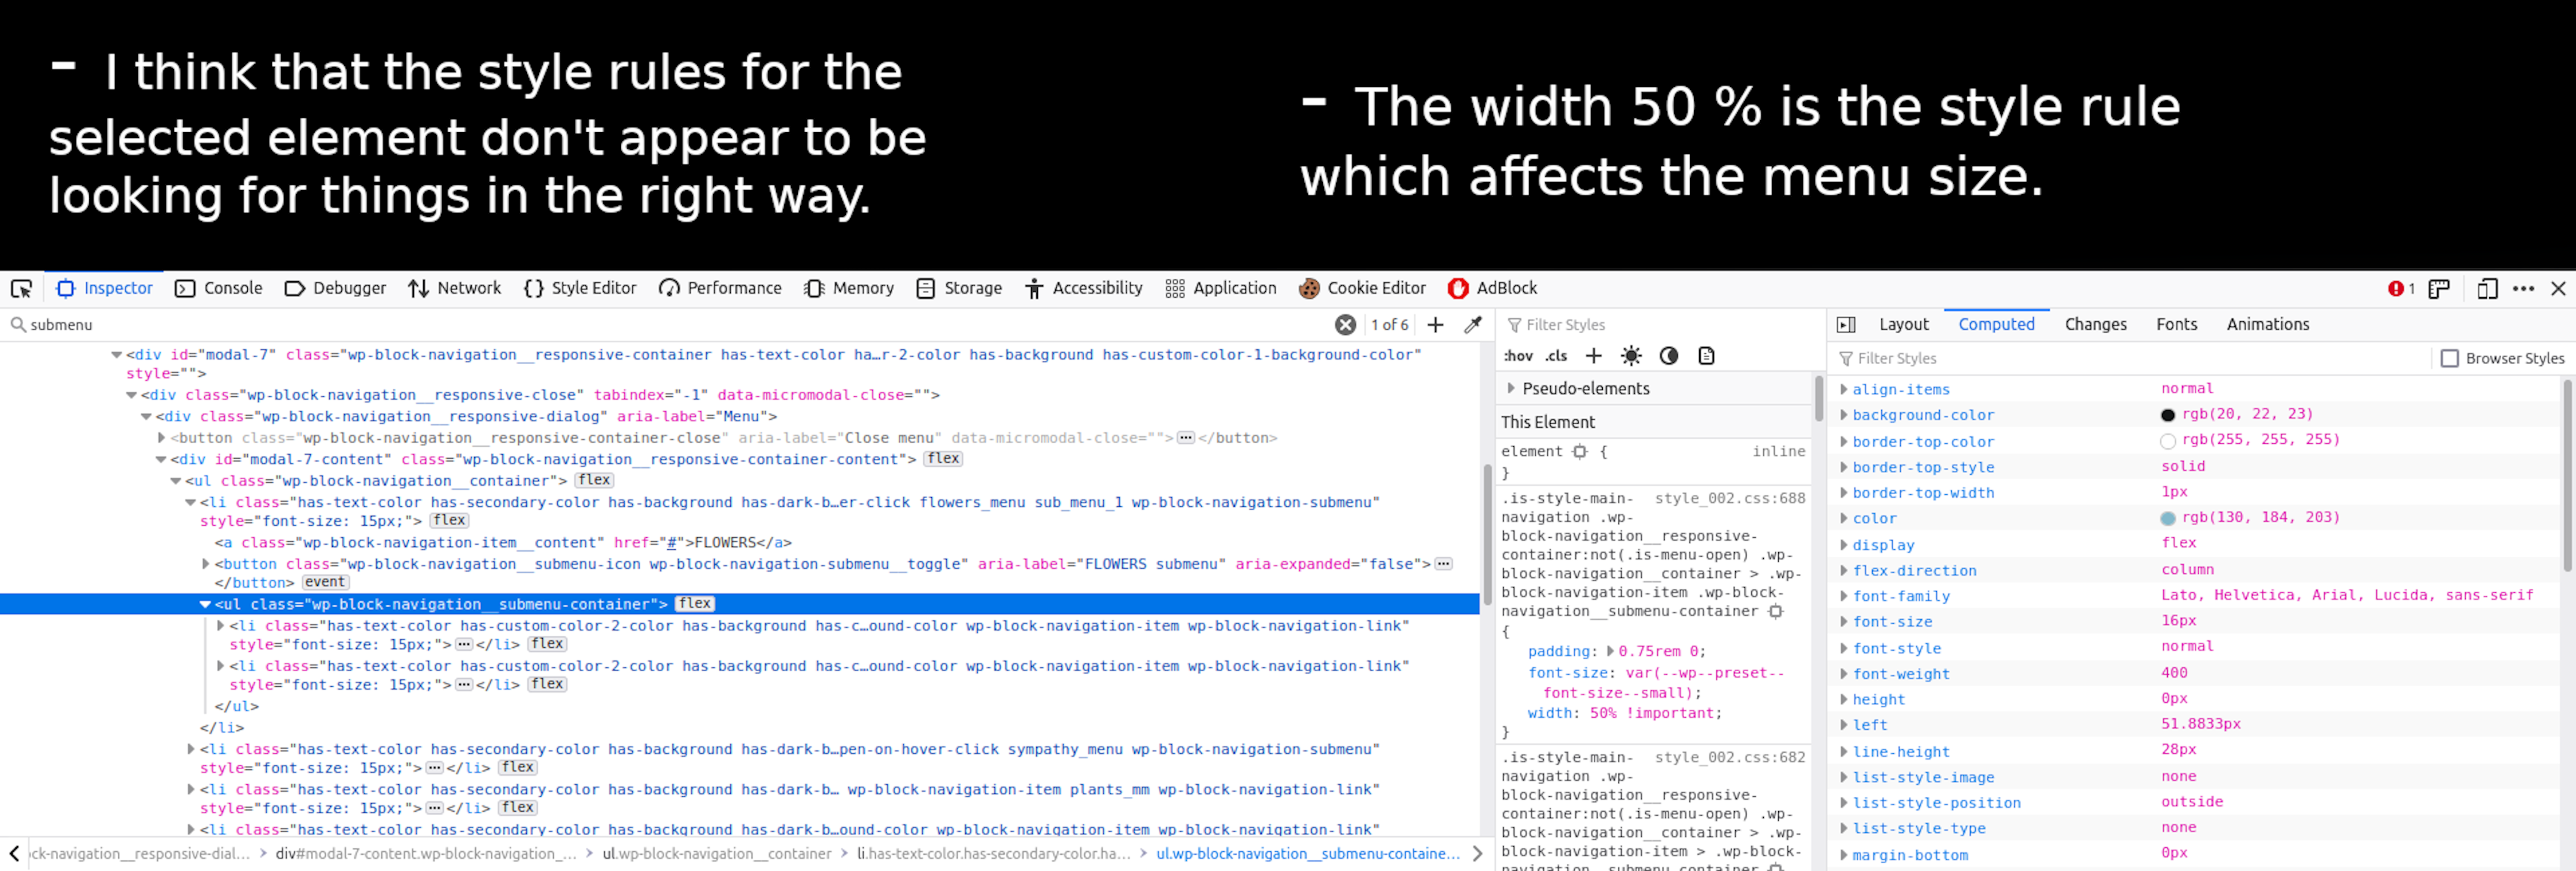This screenshot has height=871, width=2576.
Task: Toggle flex badge on modal-7-content div
Action: [x=943, y=459]
